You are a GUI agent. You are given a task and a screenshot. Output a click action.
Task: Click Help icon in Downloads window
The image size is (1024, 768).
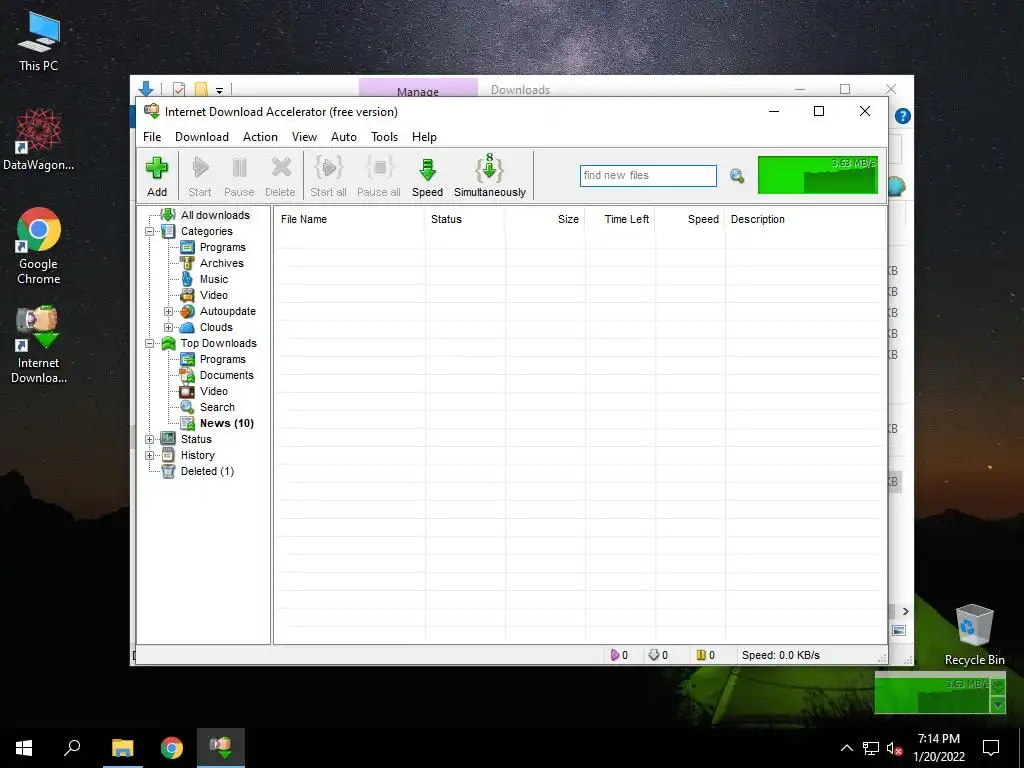click(903, 116)
